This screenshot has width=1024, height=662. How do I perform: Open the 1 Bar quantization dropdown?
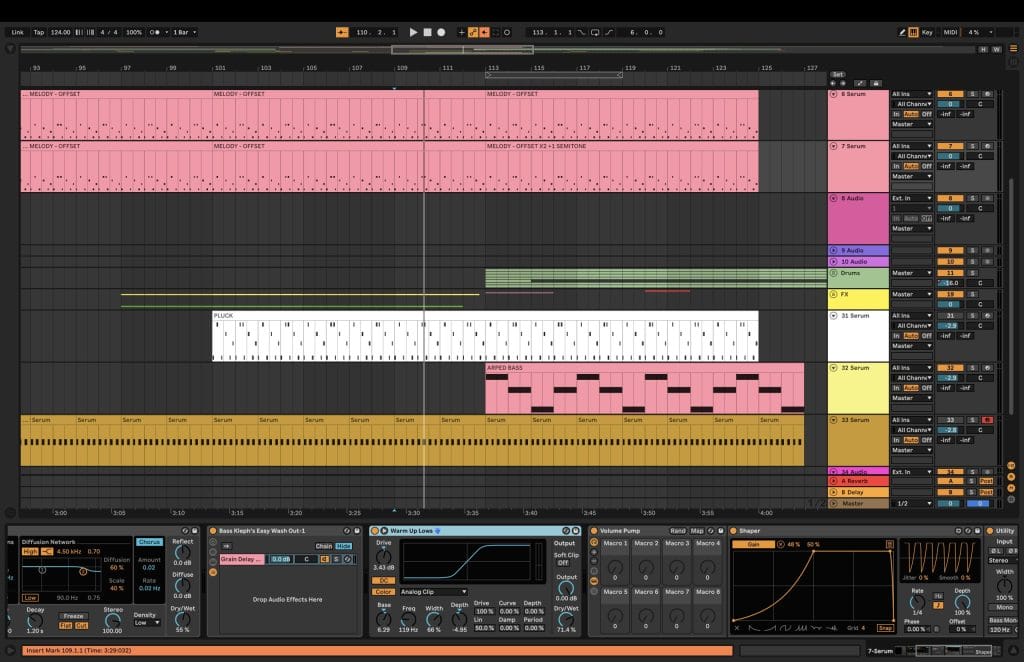185,32
